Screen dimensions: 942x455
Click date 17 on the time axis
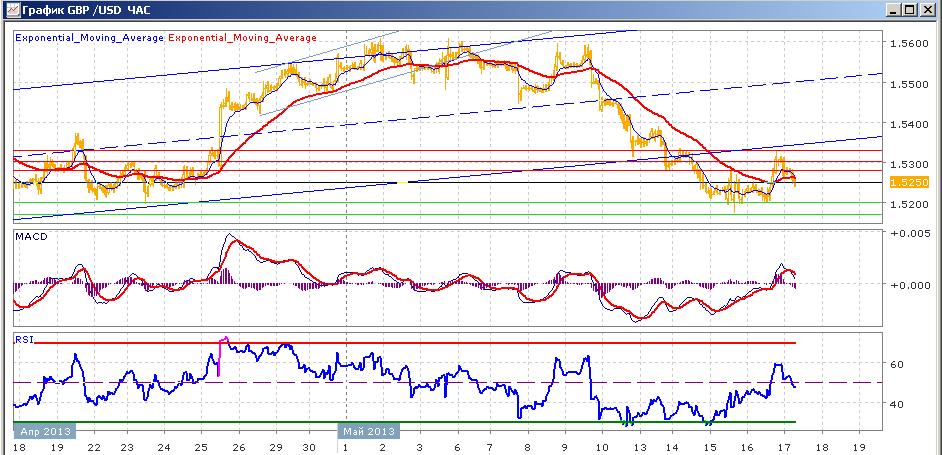[x=785, y=448]
